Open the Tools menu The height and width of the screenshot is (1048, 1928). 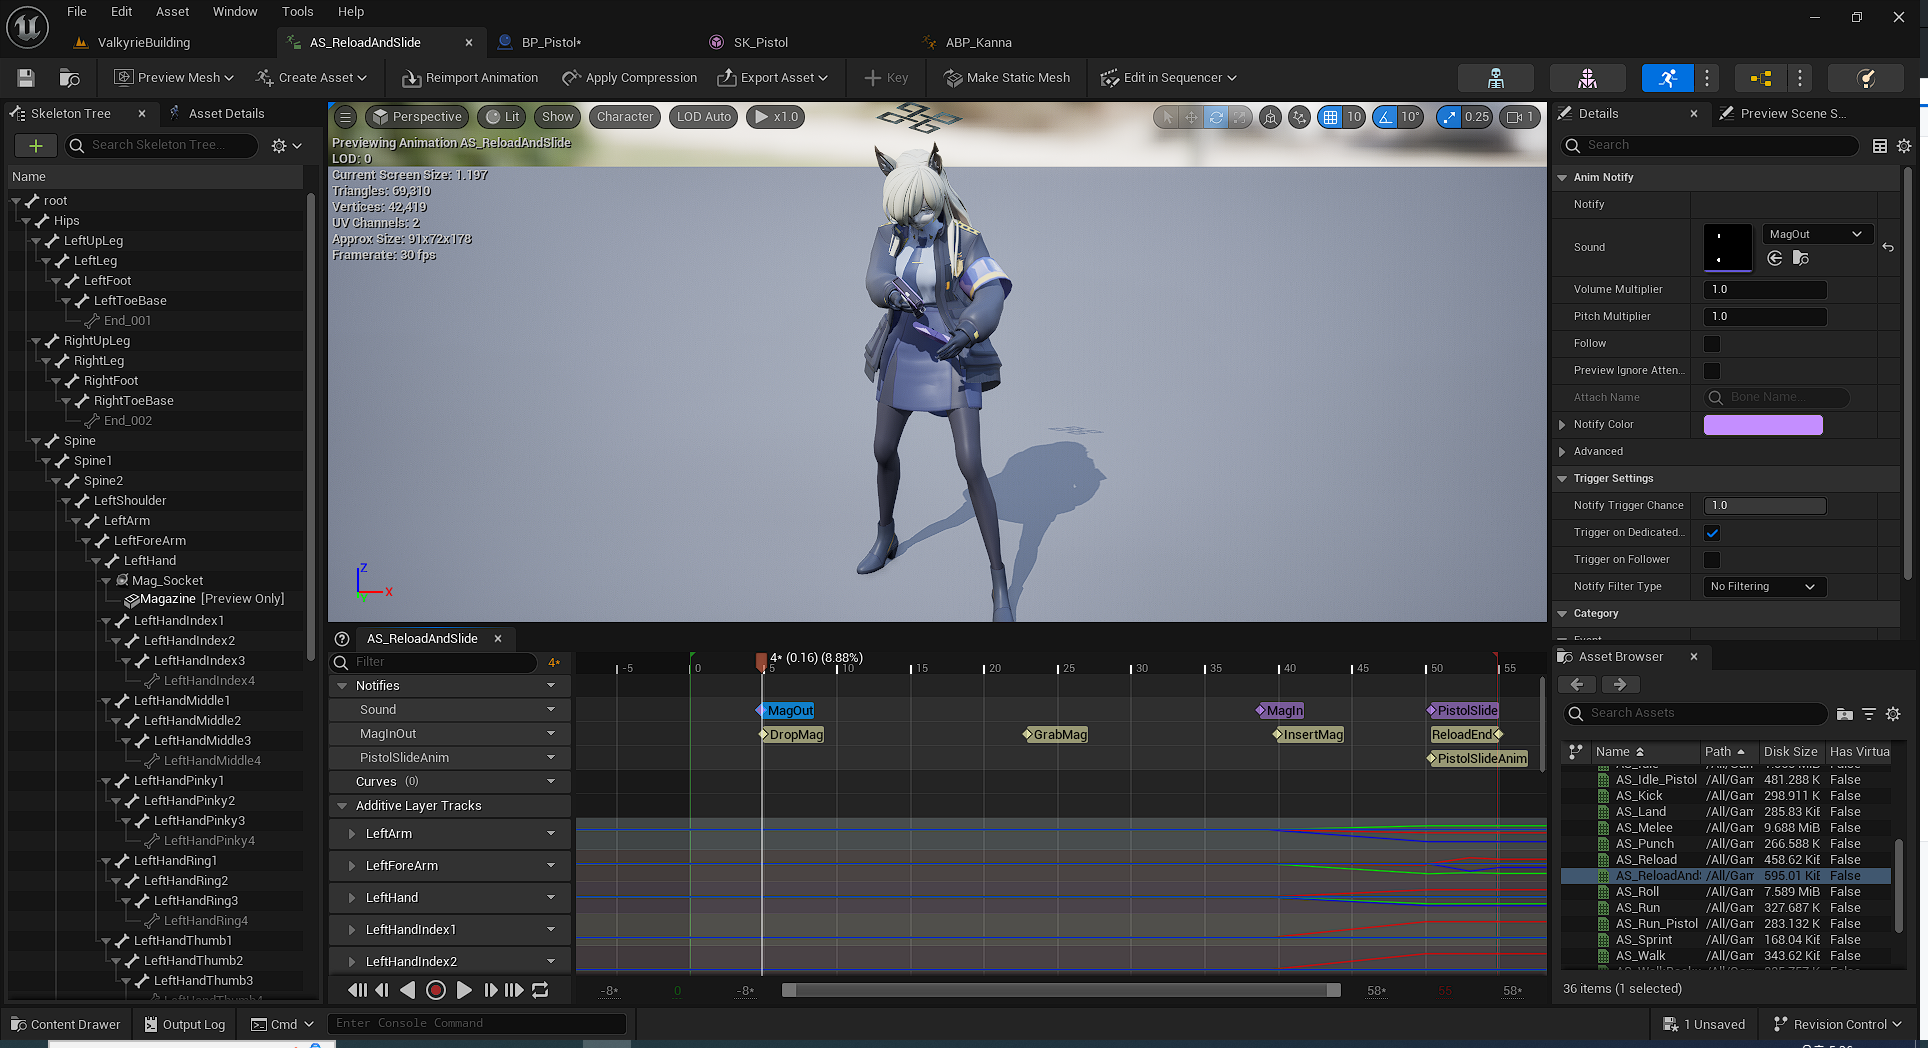(297, 12)
